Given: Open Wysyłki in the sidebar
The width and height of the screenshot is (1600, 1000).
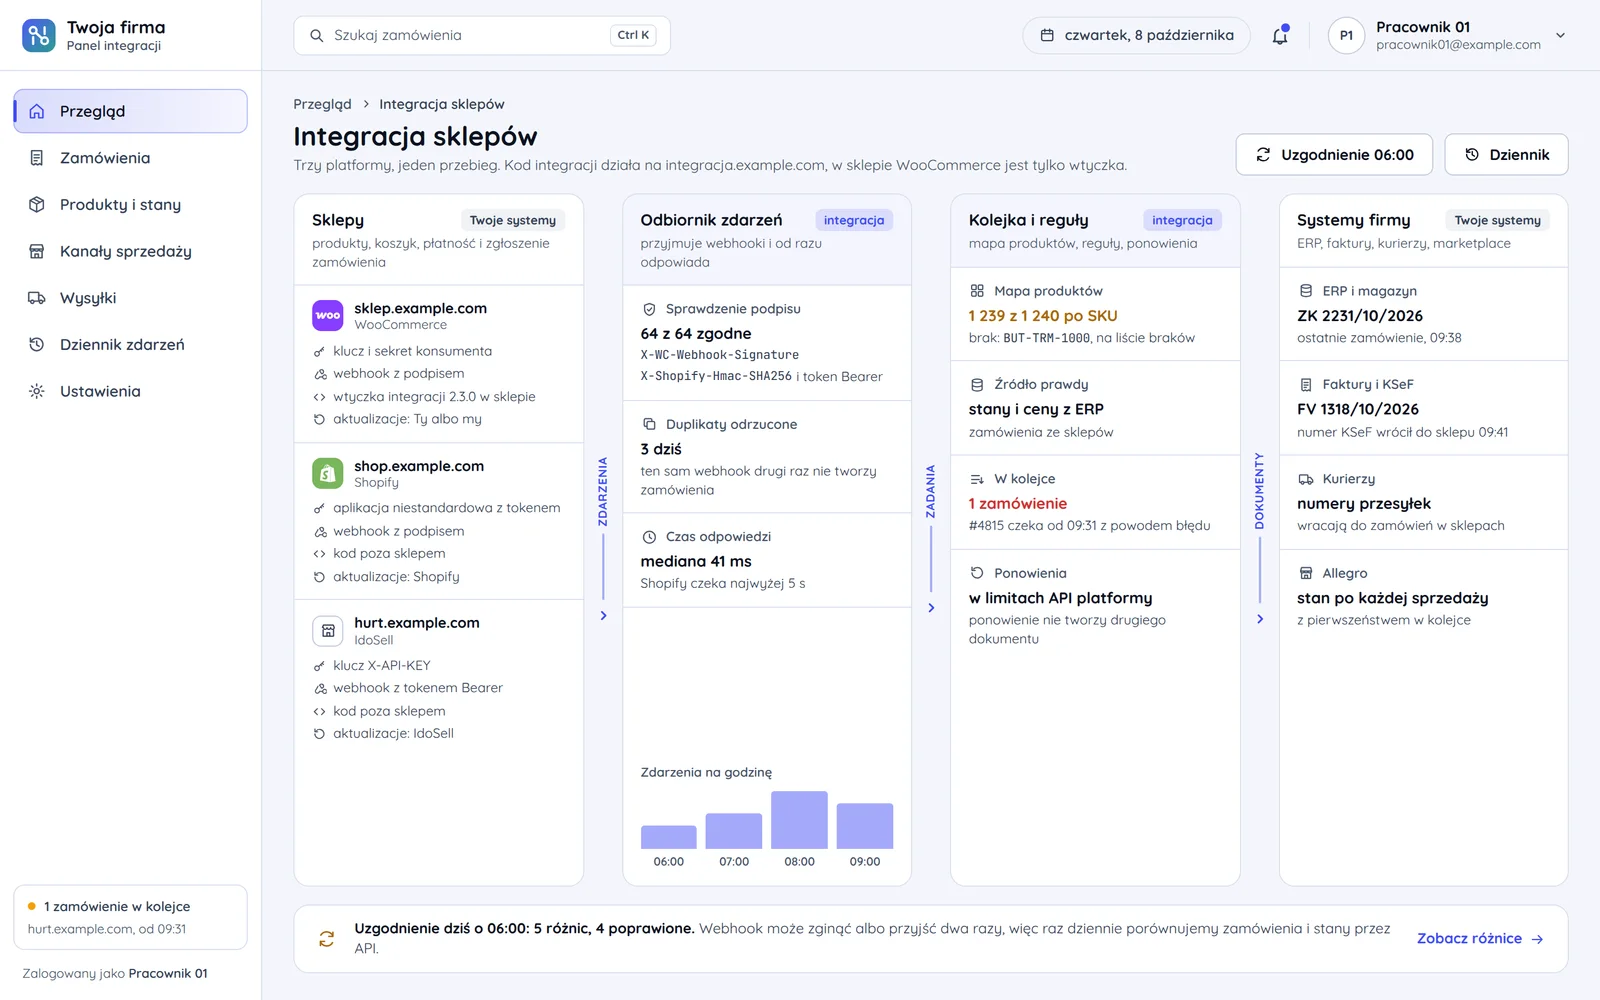Looking at the screenshot, I should (x=130, y=298).
